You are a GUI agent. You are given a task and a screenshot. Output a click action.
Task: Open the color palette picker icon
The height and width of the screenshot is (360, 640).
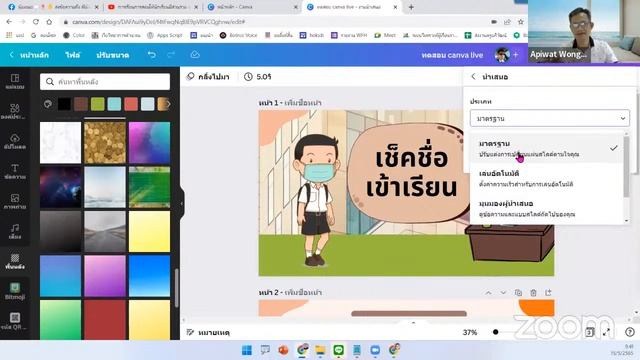click(48, 104)
